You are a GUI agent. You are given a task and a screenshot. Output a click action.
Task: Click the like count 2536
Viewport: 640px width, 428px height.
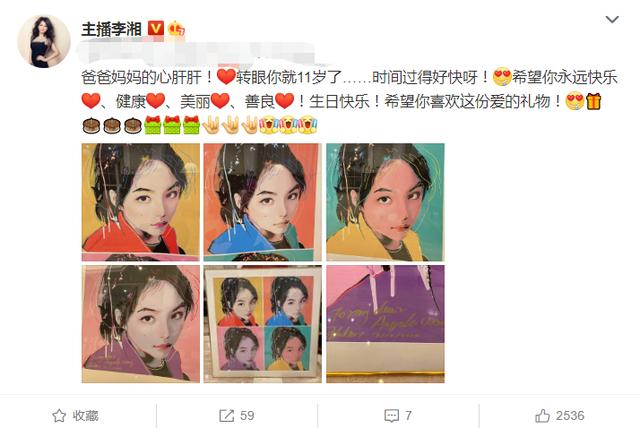pyautogui.click(x=570, y=416)
